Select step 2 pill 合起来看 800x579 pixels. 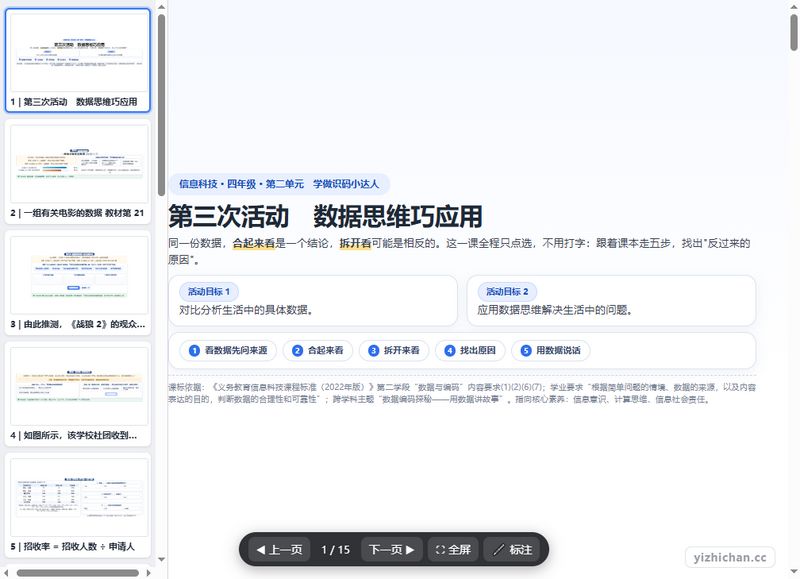pyautogui.click(x=317, y=350)
